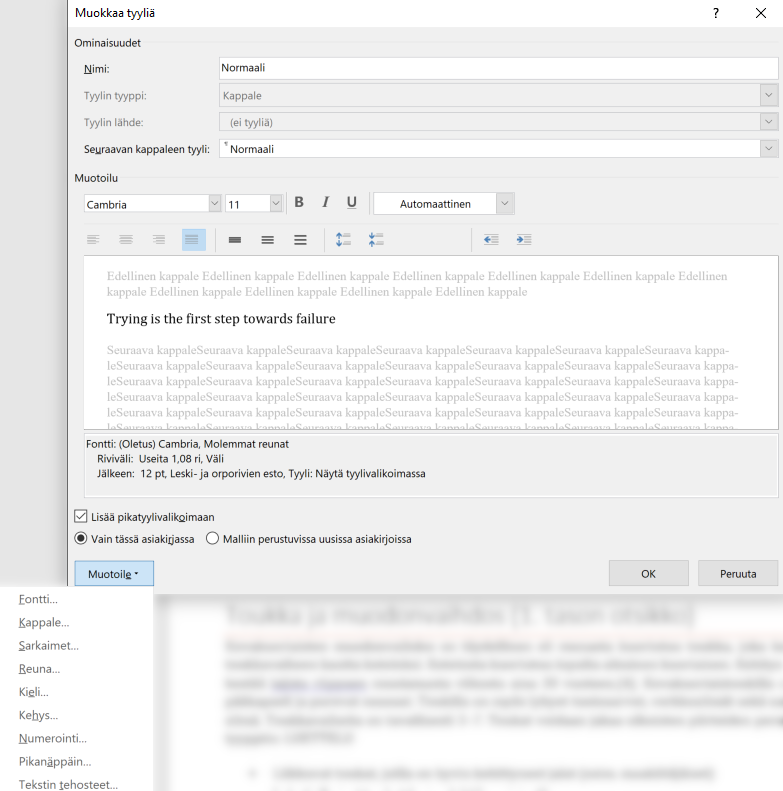The image size is (783, 791).
Task: Select Vain tässä asiakirjassa option
Action: pyautogui.click(x=81, y=538)
